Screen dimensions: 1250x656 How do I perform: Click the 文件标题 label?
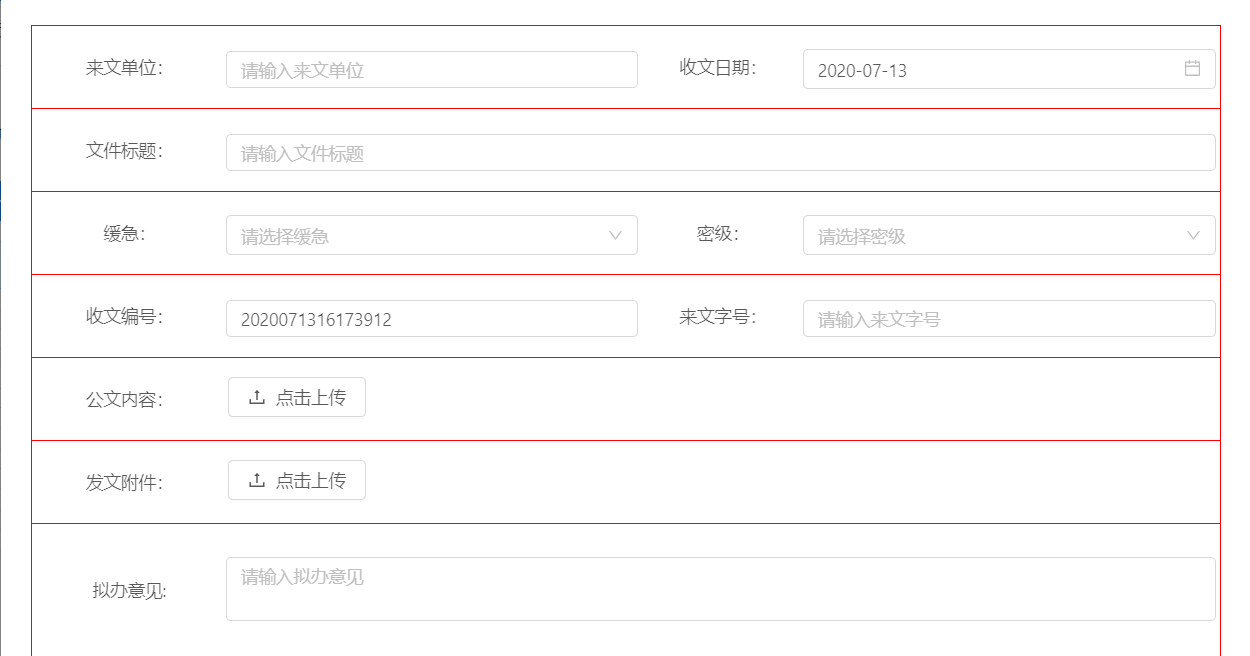[x=124, y=151]
